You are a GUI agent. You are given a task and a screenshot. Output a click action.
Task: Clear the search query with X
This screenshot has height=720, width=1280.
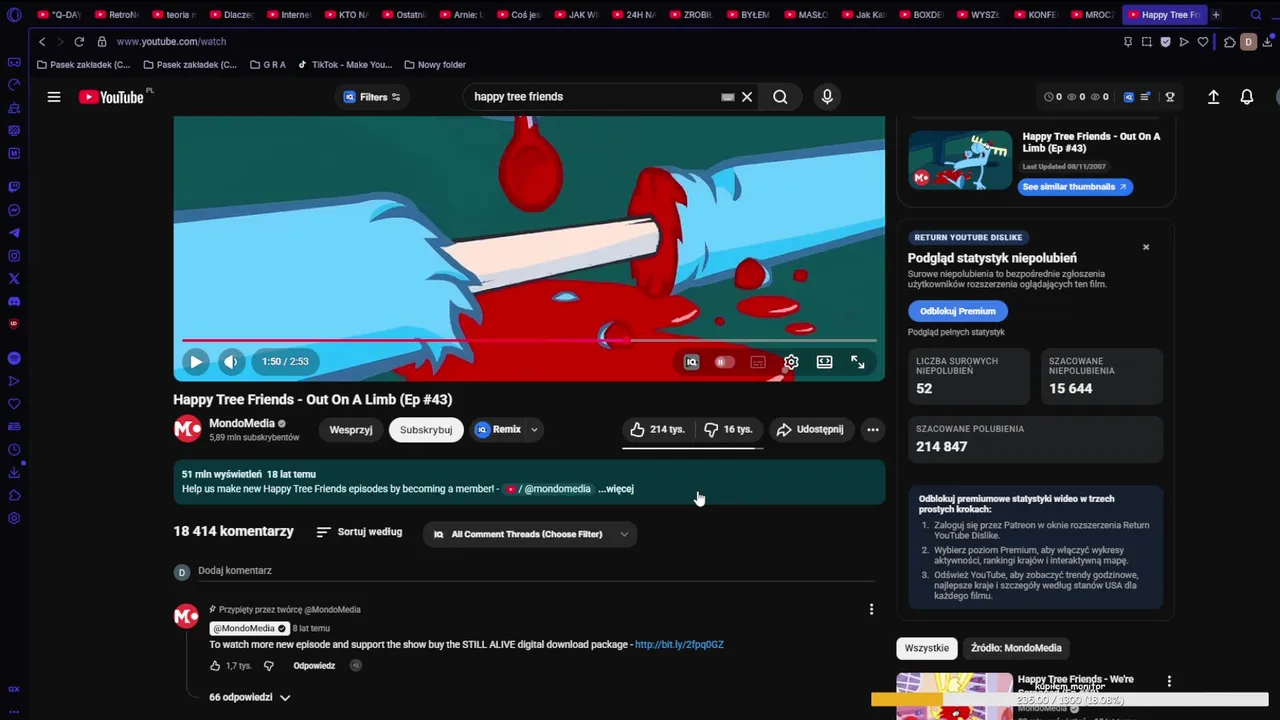coord(747,97)
